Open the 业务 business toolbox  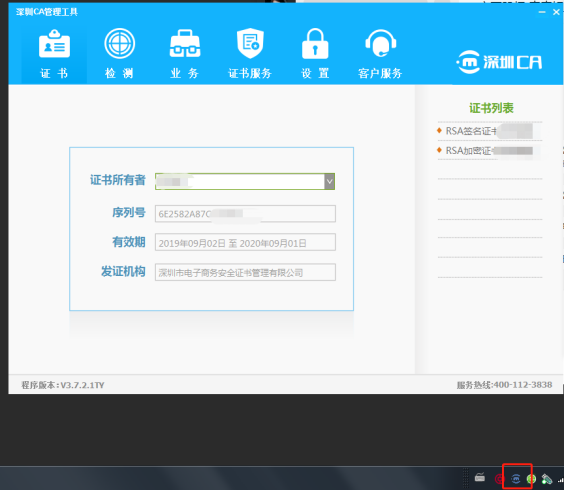185,54
